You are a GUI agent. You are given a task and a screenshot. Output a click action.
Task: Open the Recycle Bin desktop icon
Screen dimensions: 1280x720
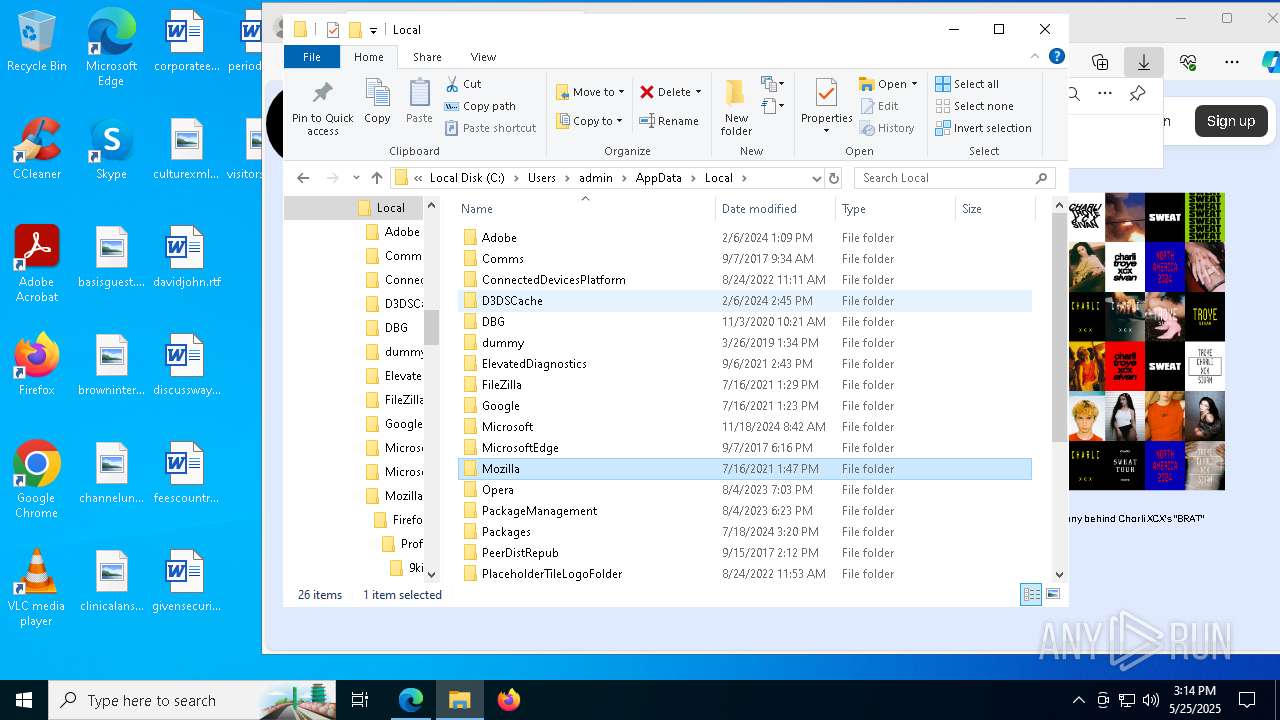(x=37, y=42)
